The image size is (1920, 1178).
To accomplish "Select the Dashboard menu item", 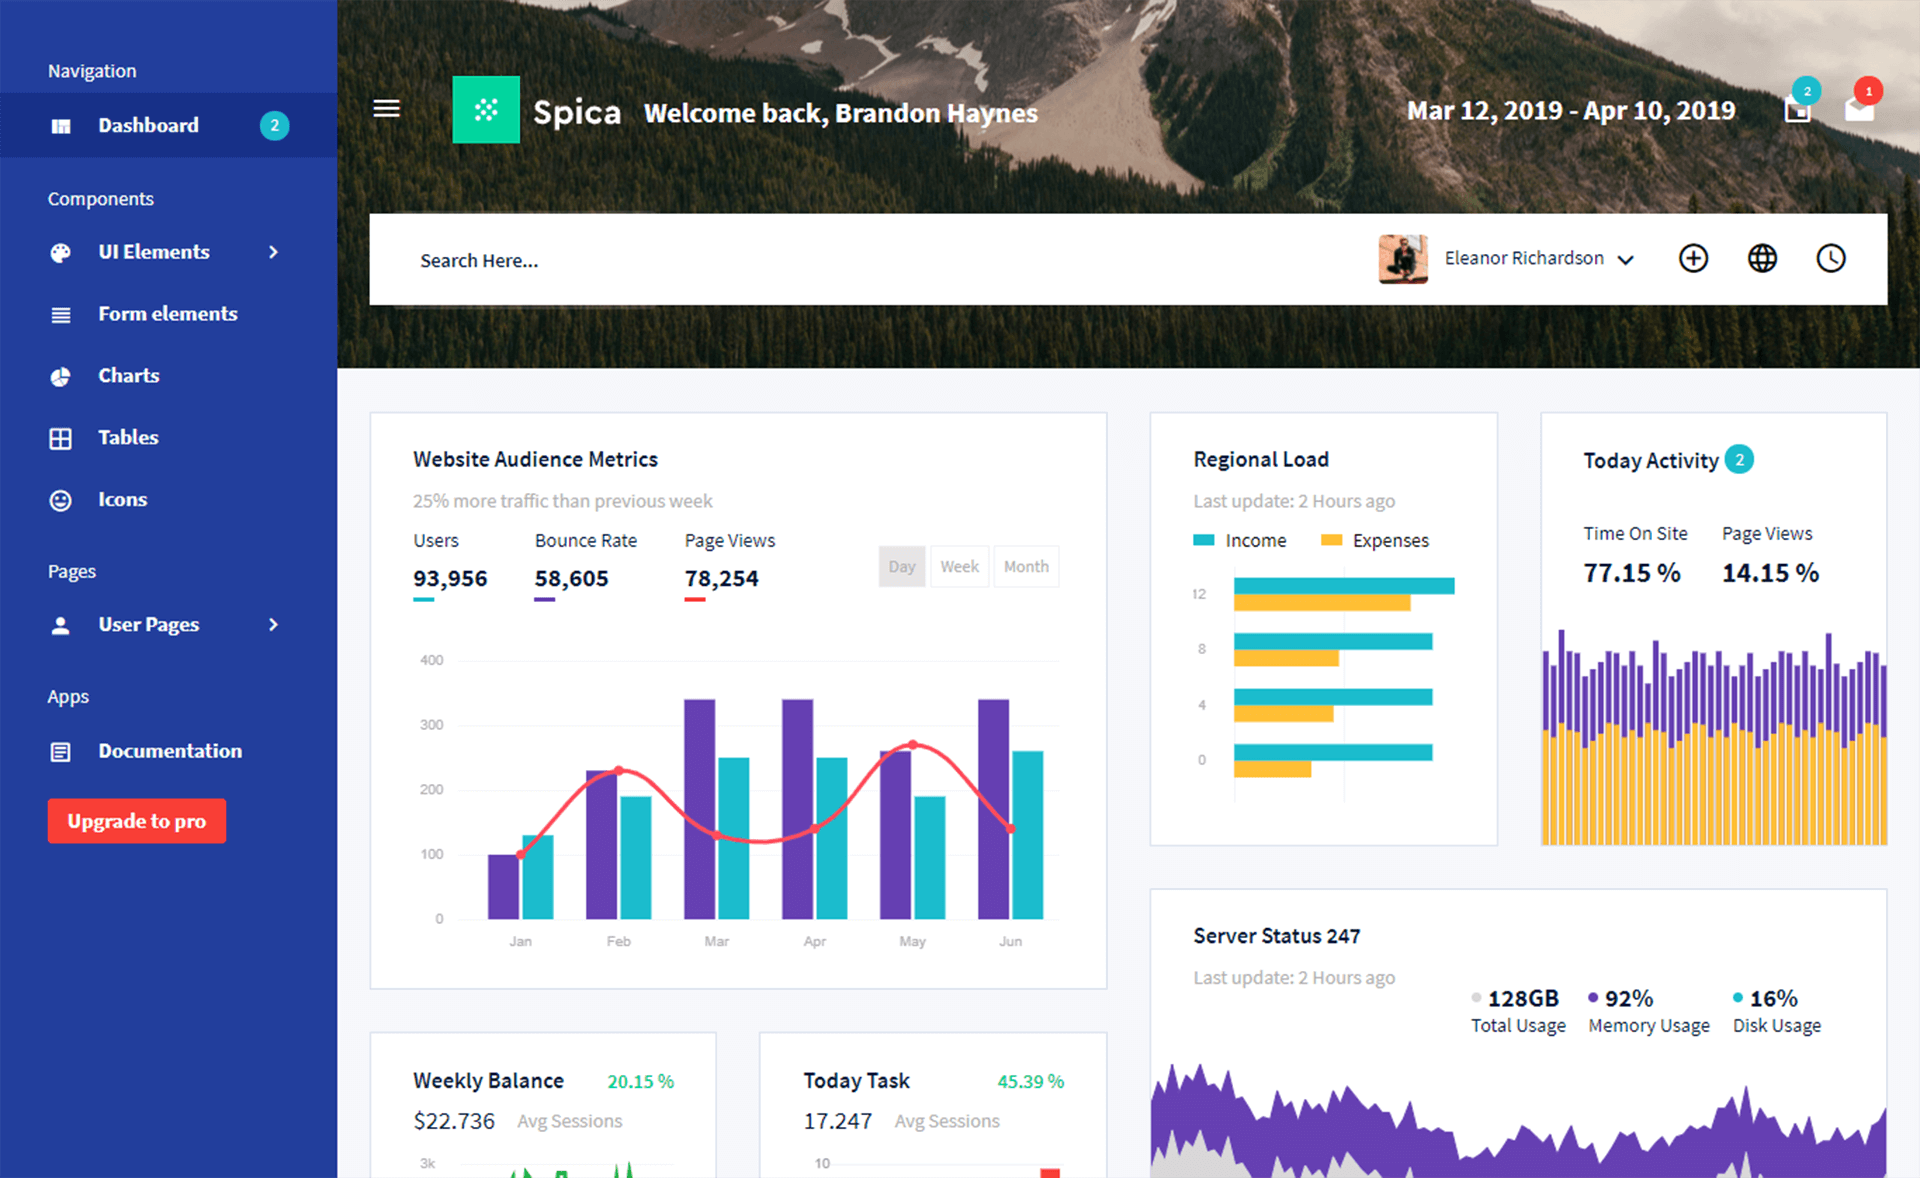I will click(x=147, y=125).
